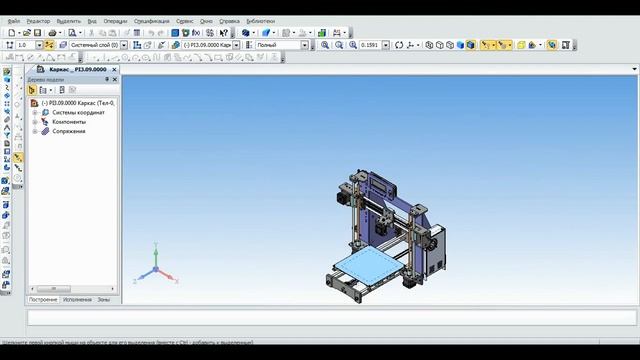This screenshot has height=360, width=640.
Task: Switch to the Исполнения tab
Action: (x=77, y=300)
